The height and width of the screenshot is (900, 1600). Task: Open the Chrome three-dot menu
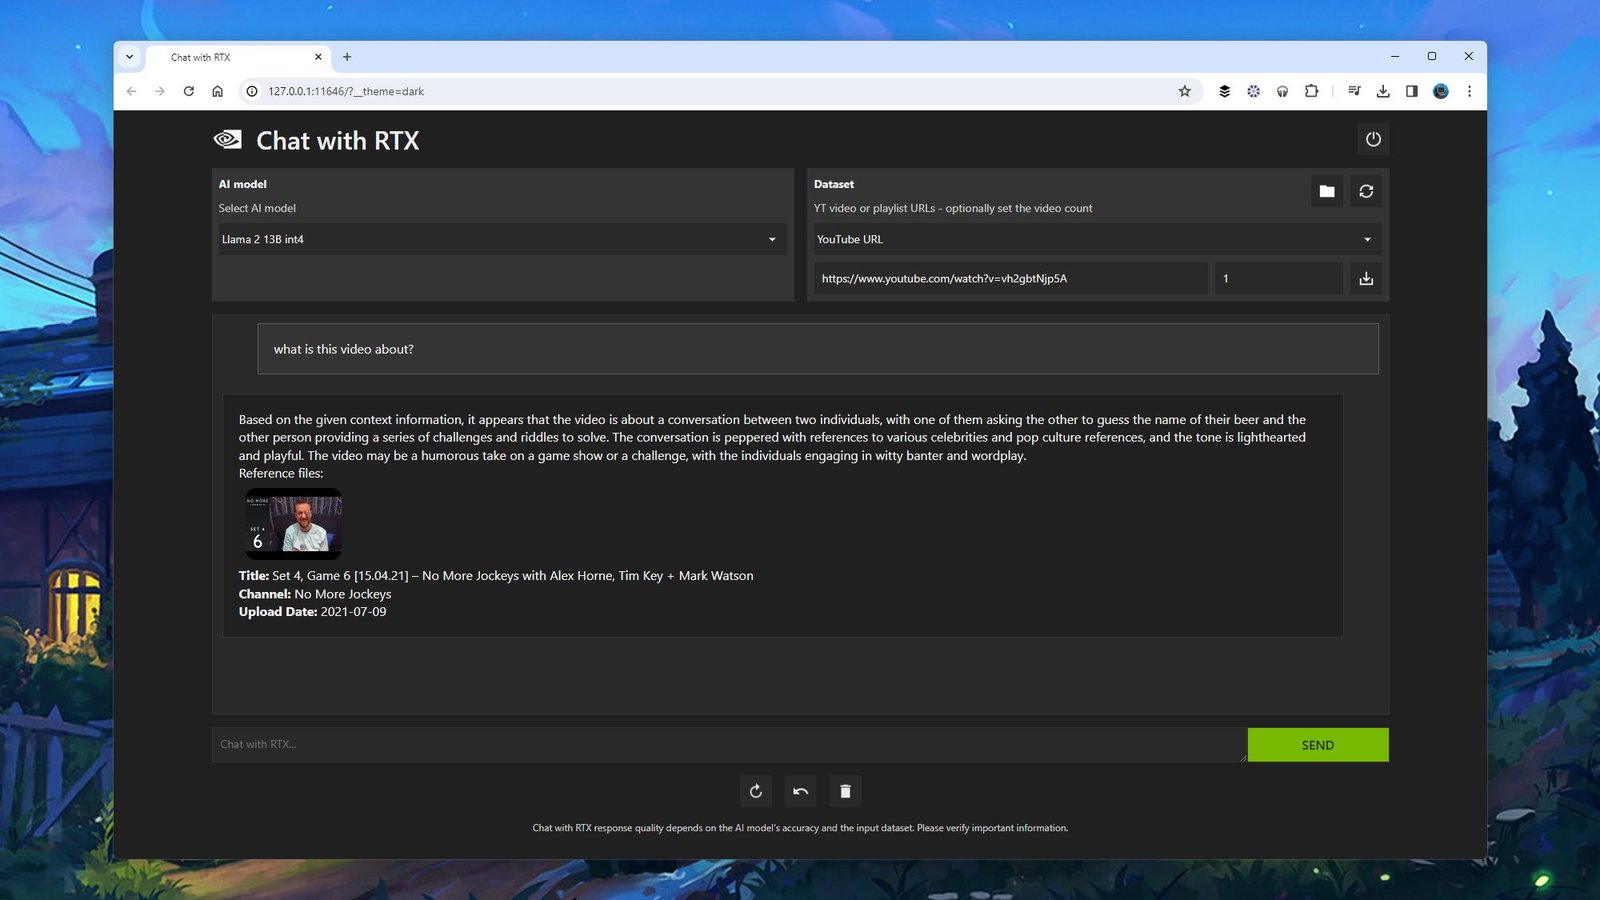(1469, 91)
